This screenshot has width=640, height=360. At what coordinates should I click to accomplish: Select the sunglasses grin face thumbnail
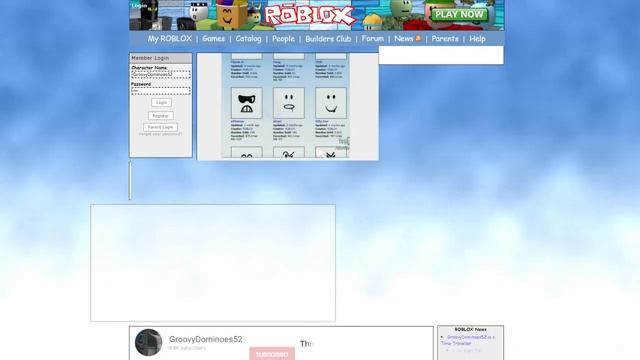[x=247, y=103]
